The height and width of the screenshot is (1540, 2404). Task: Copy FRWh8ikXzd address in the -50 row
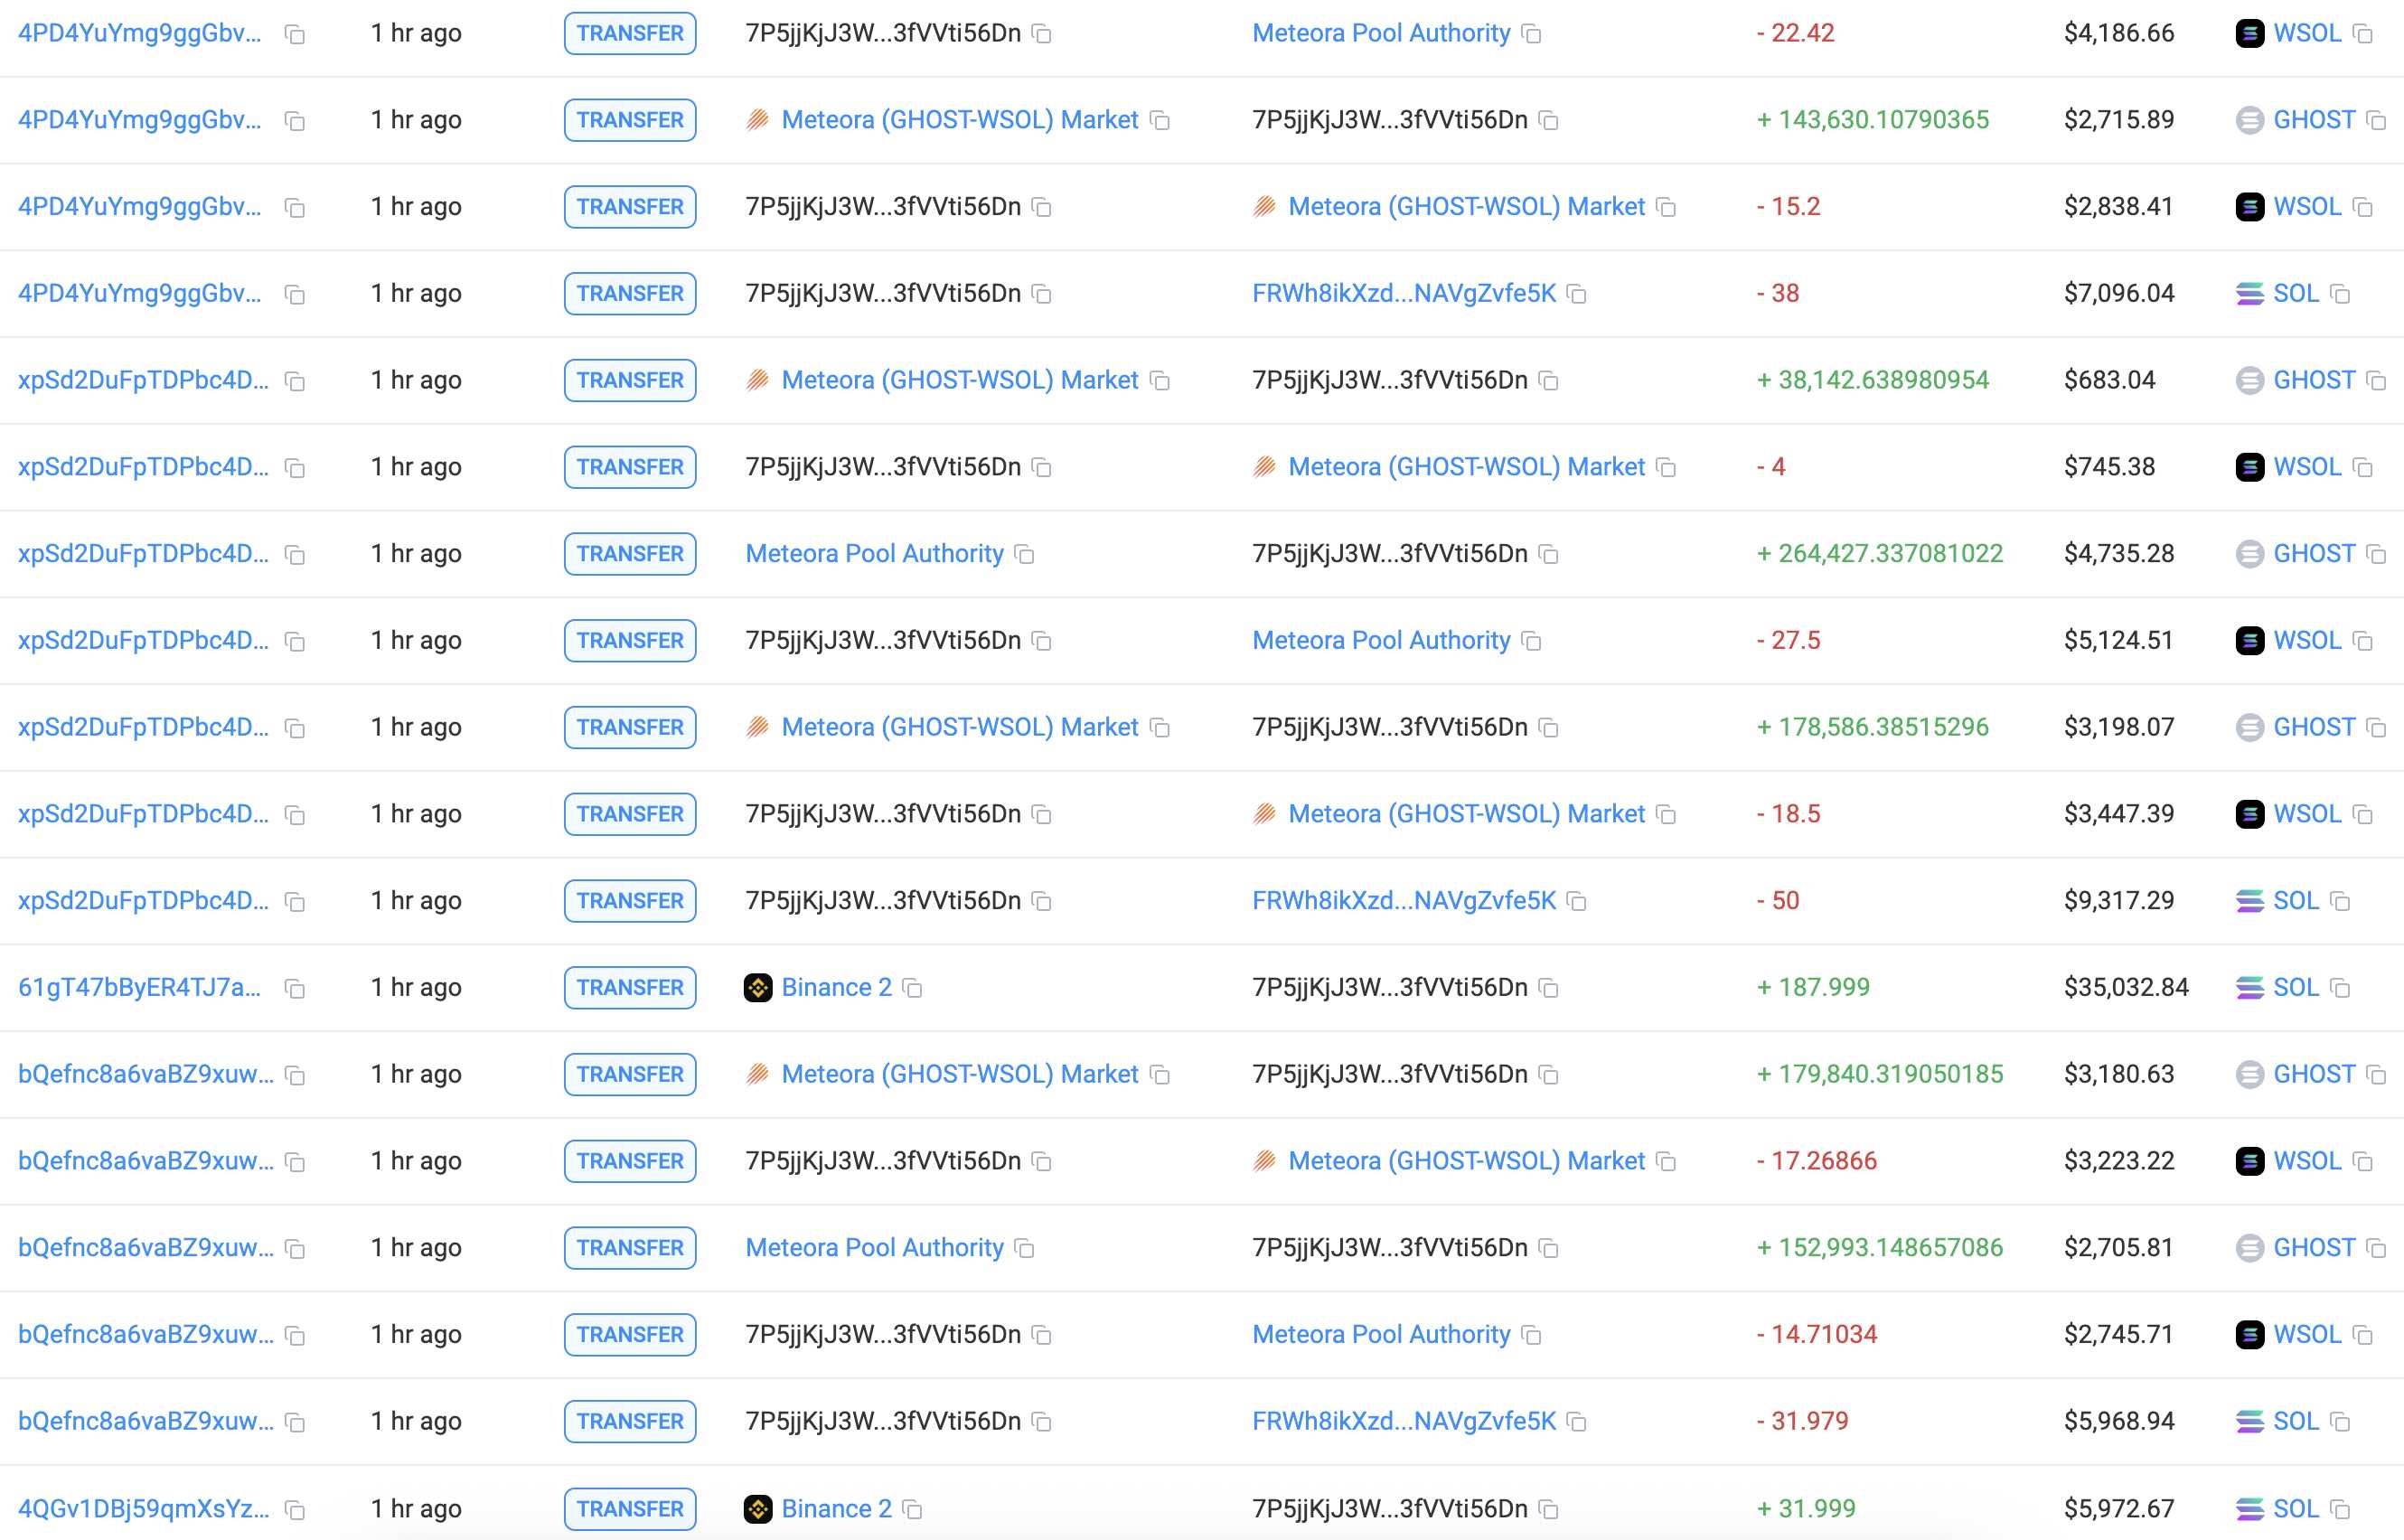tap(1577, 901)
